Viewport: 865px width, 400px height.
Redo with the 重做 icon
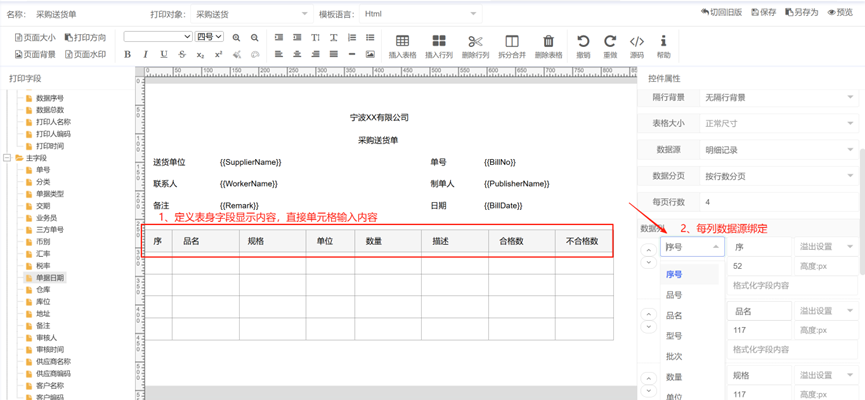tap(610, 41)
